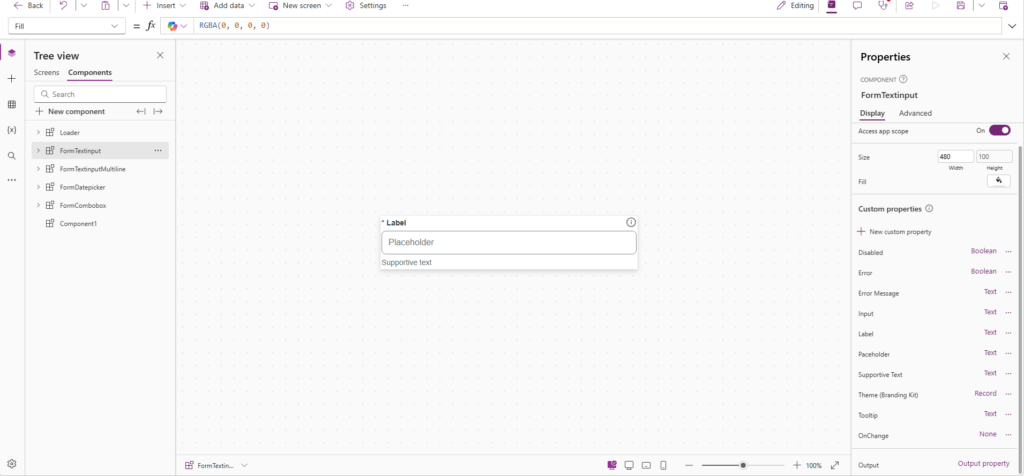Screen dimensions: 1024x476
Task: Click fit to window expand icon
Action: point(835,466)
